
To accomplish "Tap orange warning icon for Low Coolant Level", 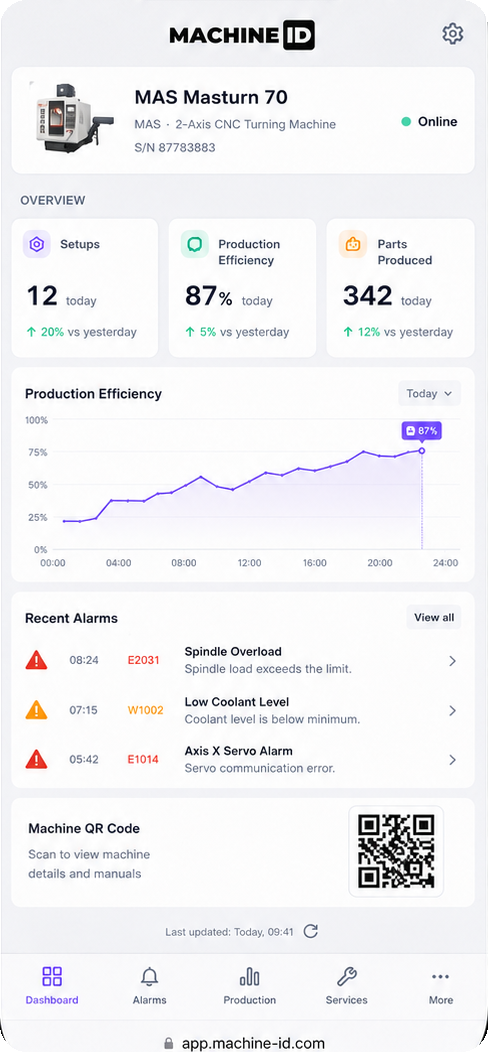I will pyautogui.click(x=36, y=710).
